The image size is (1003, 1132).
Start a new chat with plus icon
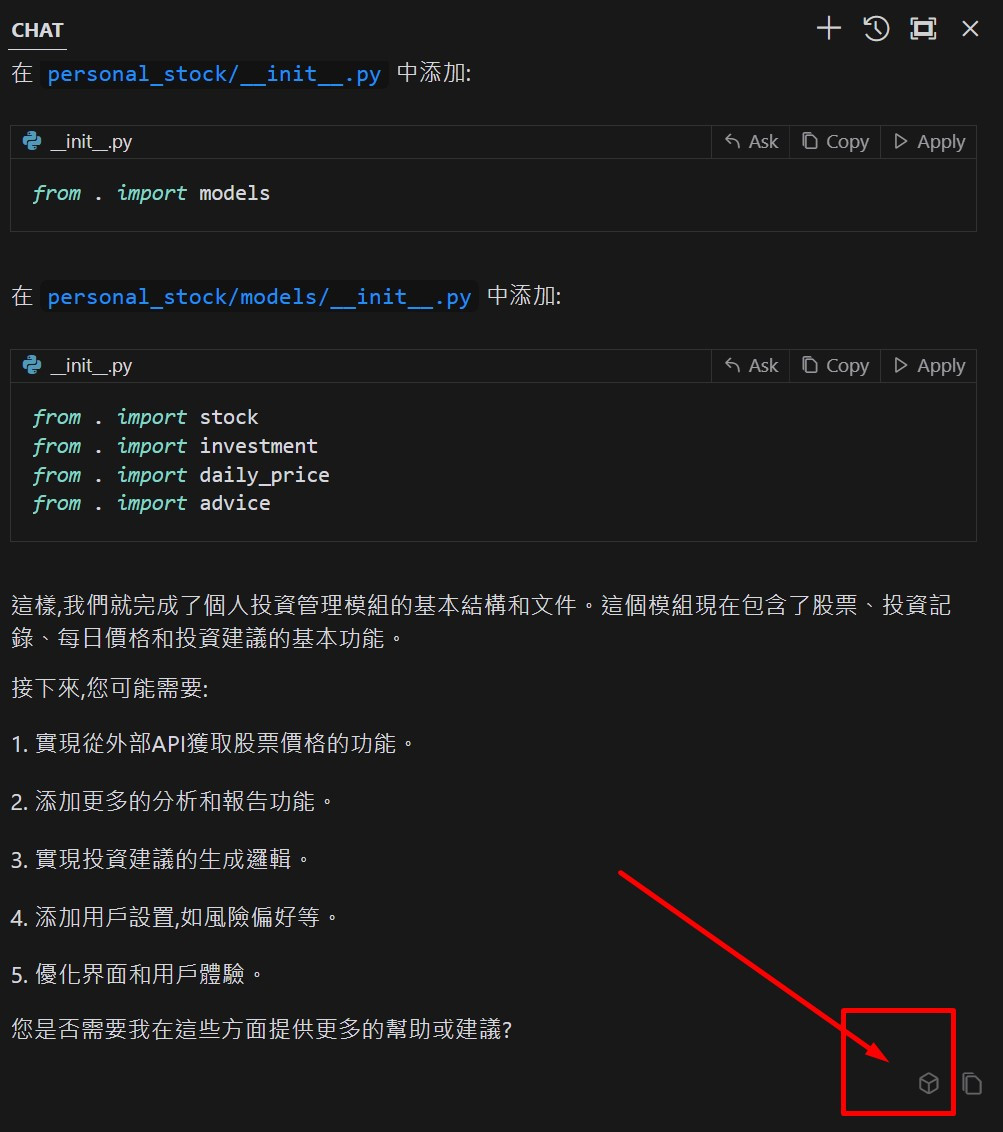tap(828, 29)
